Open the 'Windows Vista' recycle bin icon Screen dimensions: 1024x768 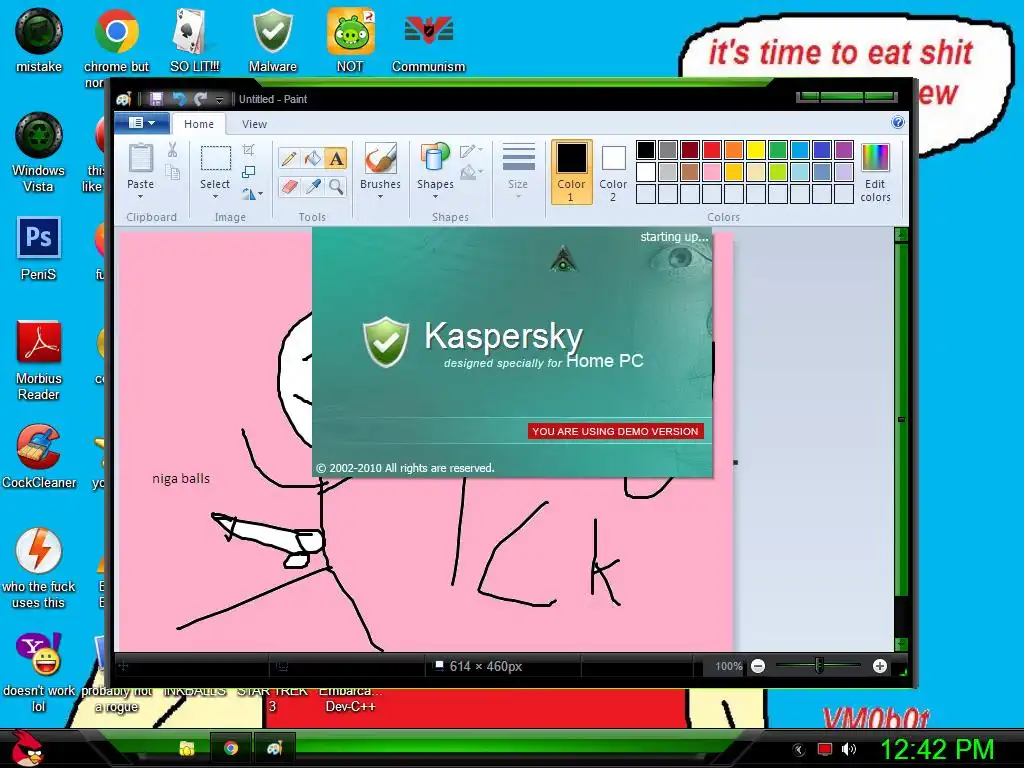coord(39,153)
